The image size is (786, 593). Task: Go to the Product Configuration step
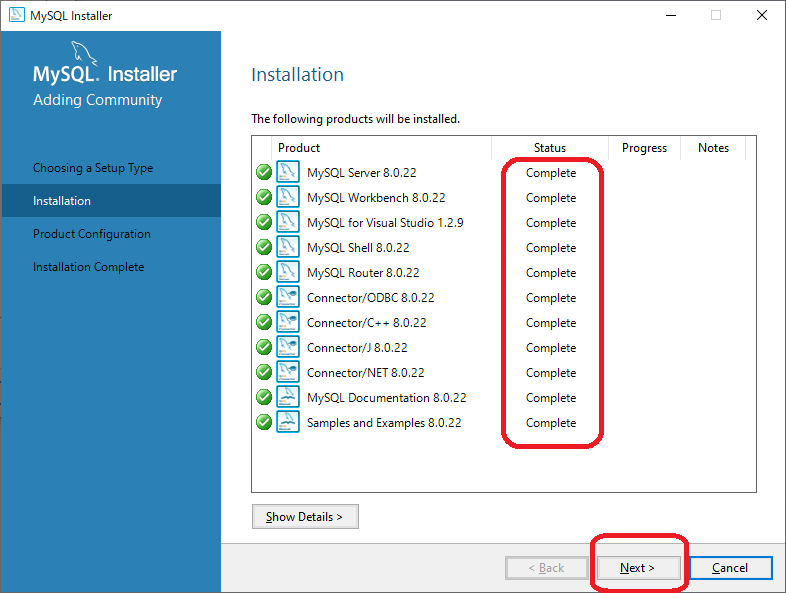pos(92,234)
